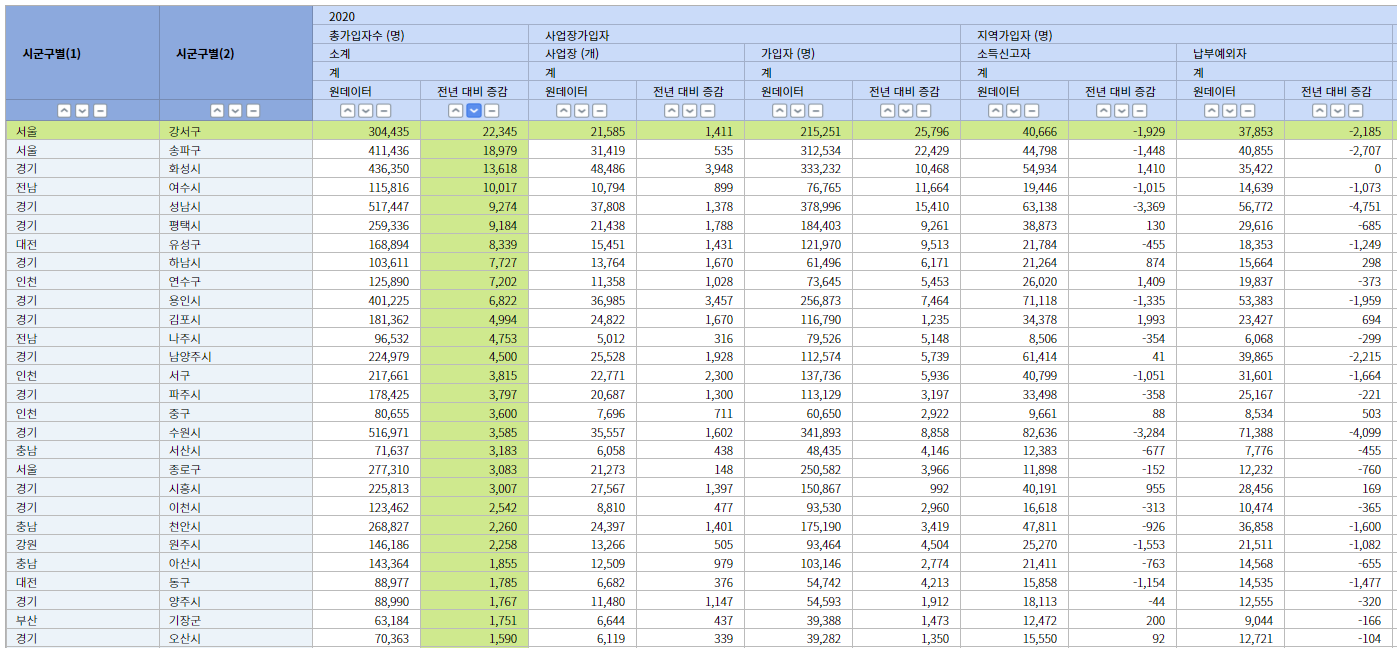Reset sort for 가입자 (명) 원데이터

[816, 111]
